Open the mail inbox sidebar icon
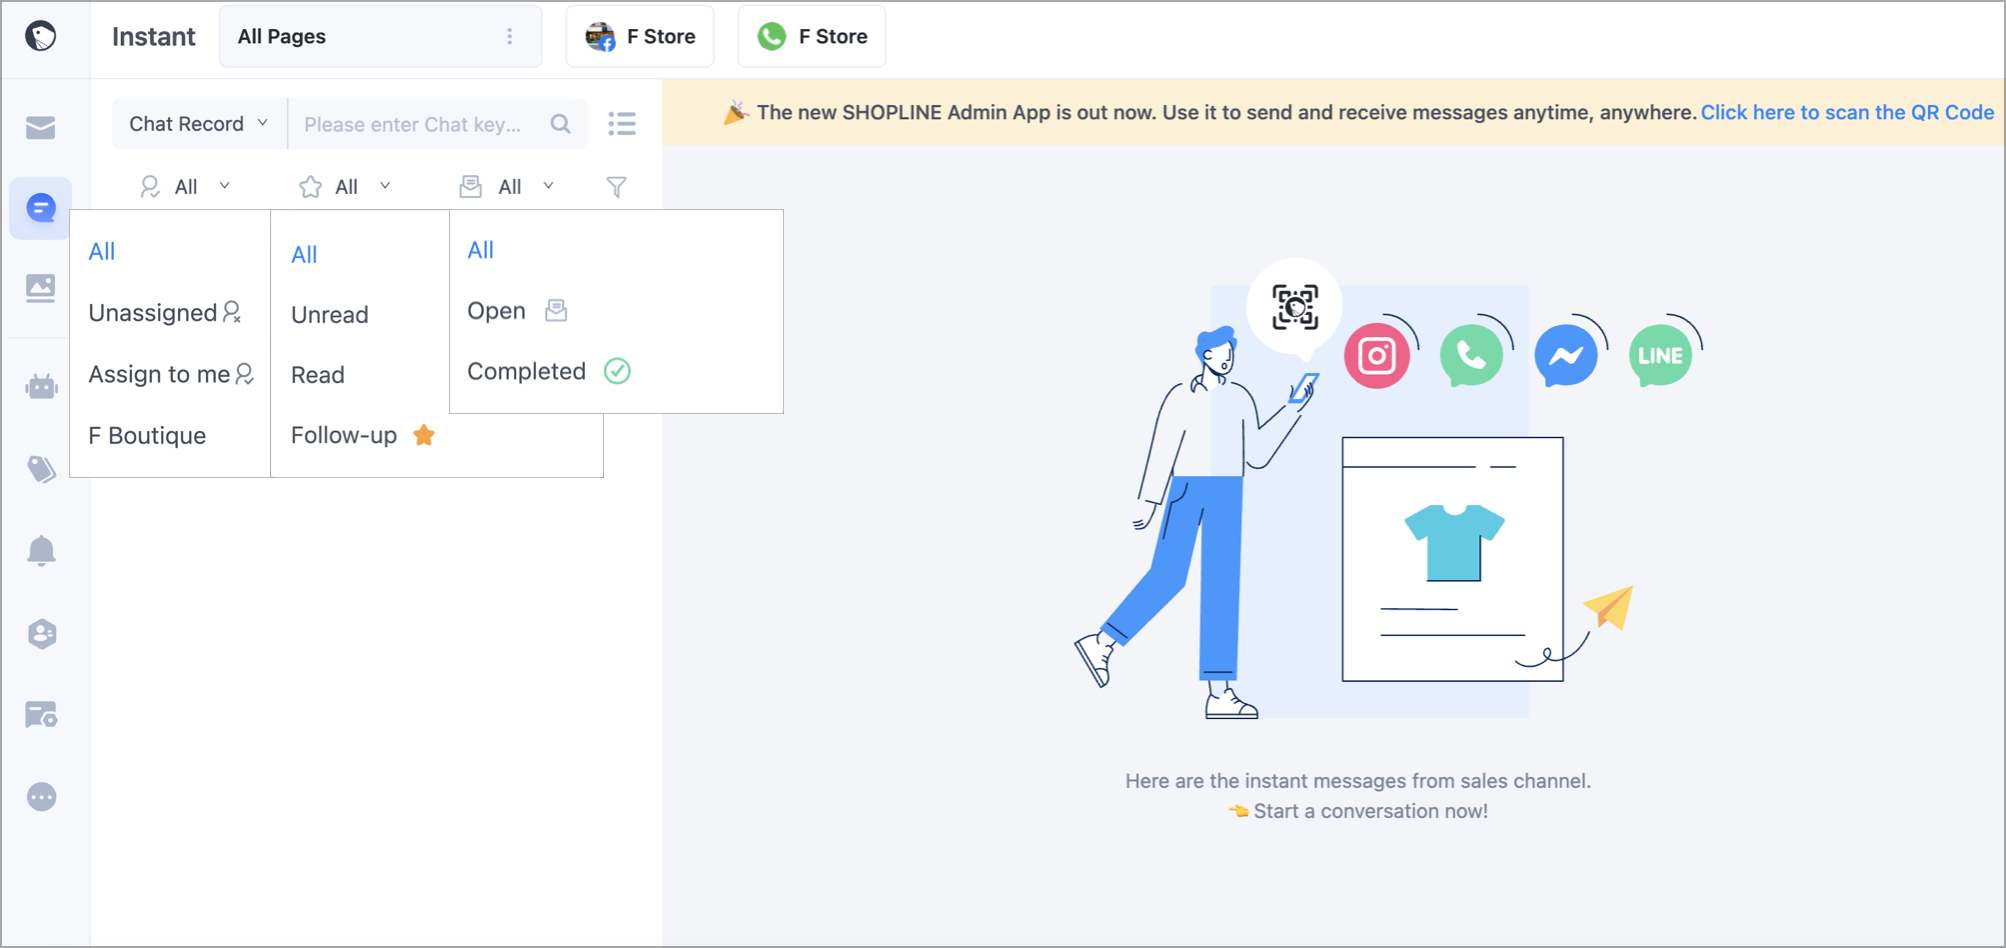The image size is (2006, 948). [41, 128]
